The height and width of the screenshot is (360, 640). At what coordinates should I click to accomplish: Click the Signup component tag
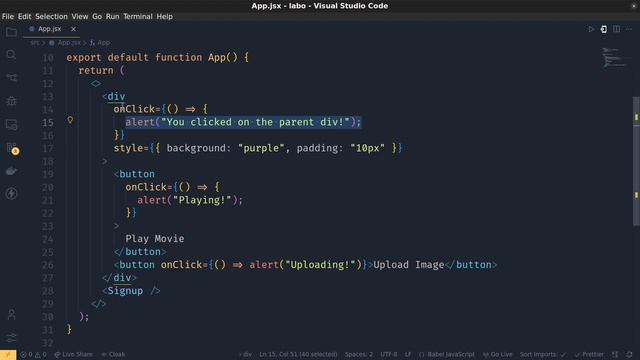click(125, 291)
